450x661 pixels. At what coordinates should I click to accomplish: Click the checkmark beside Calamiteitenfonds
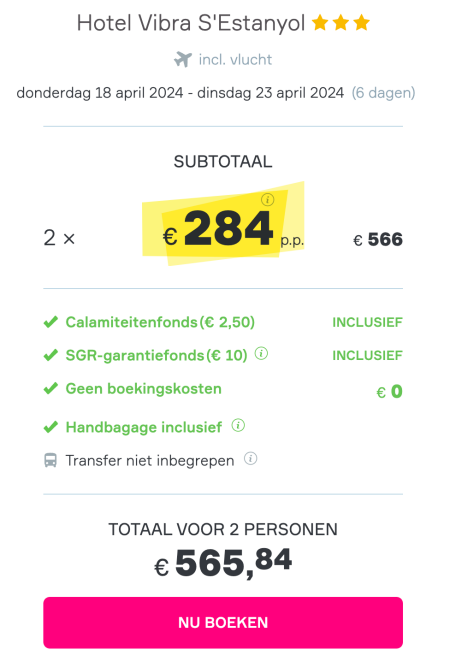click(x=51, y=322)
